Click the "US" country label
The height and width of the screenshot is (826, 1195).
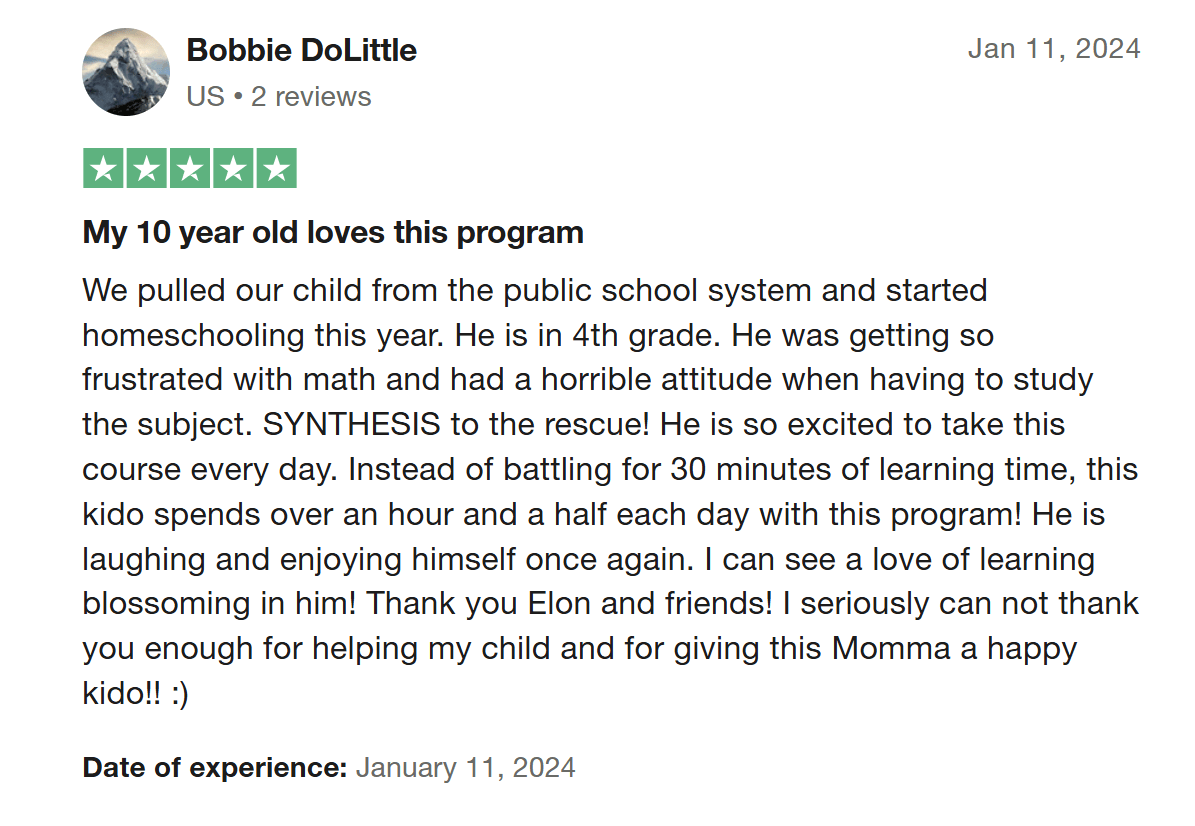click(205, 97)
